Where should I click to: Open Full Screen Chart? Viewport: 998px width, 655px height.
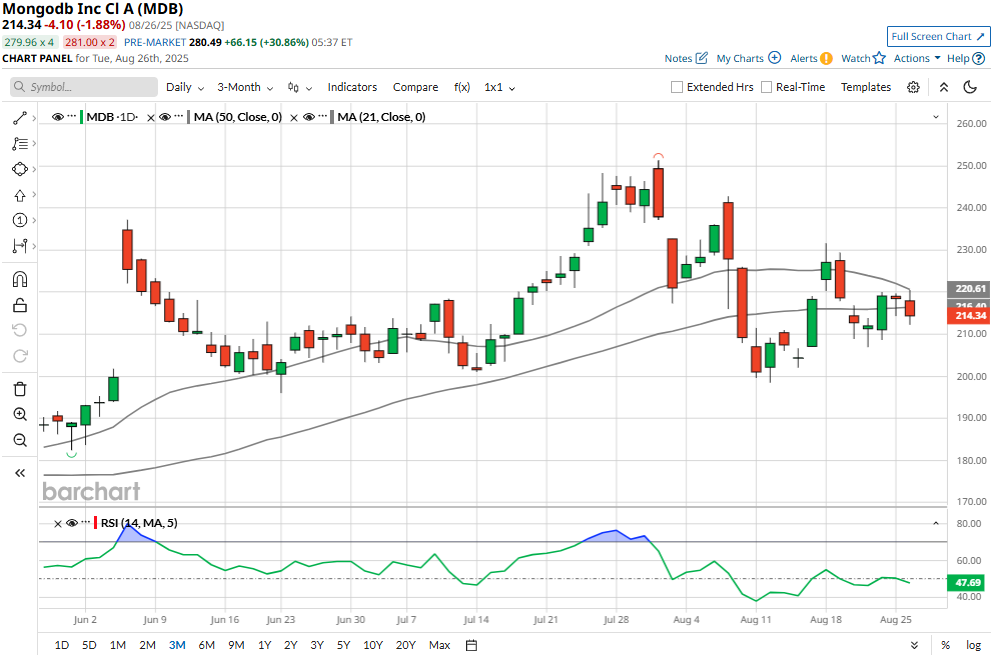click(938, 36)
